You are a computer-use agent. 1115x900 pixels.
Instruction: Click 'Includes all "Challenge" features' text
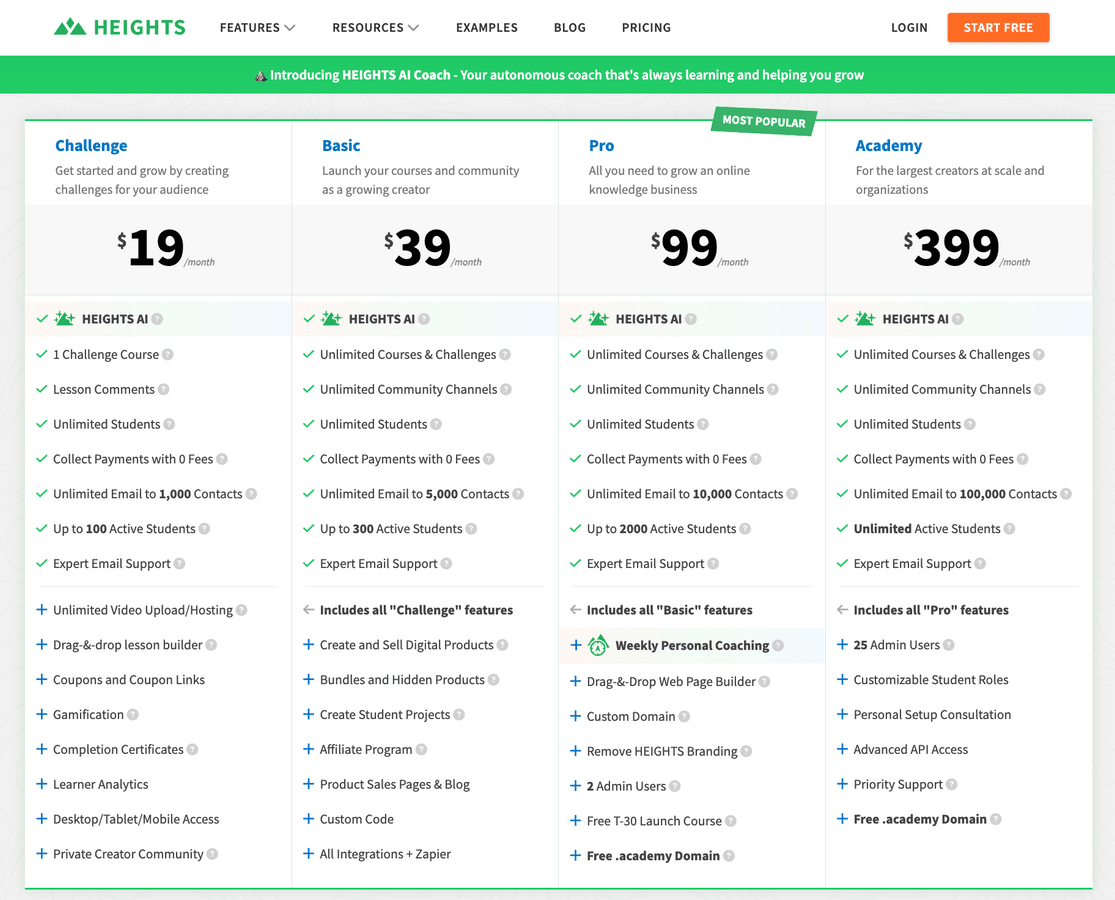417,610
